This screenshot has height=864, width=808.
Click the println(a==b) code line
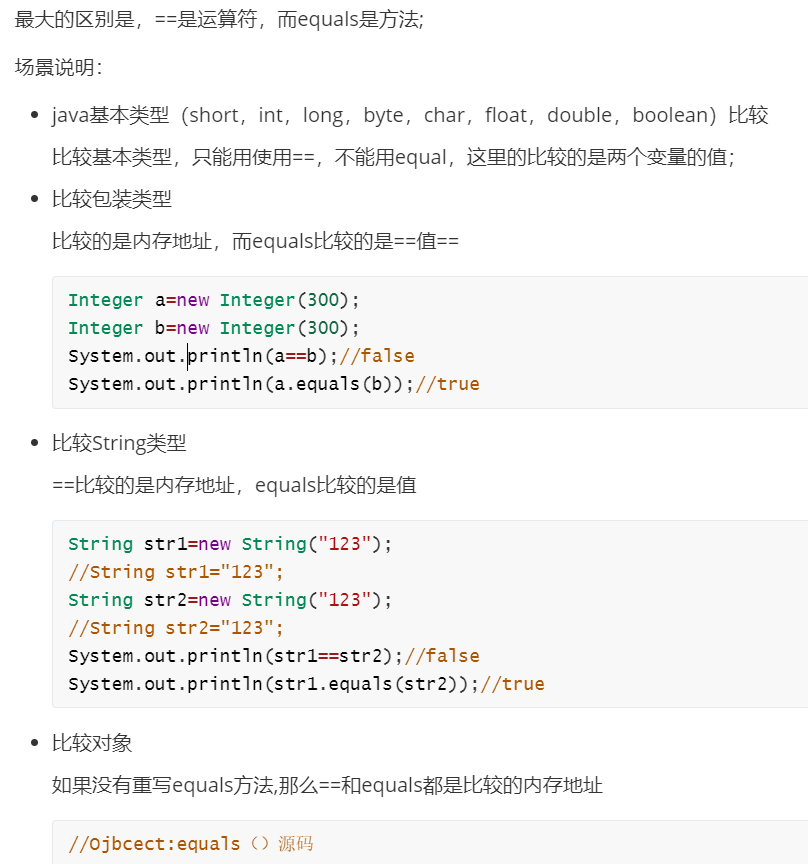tap(241, 357)
